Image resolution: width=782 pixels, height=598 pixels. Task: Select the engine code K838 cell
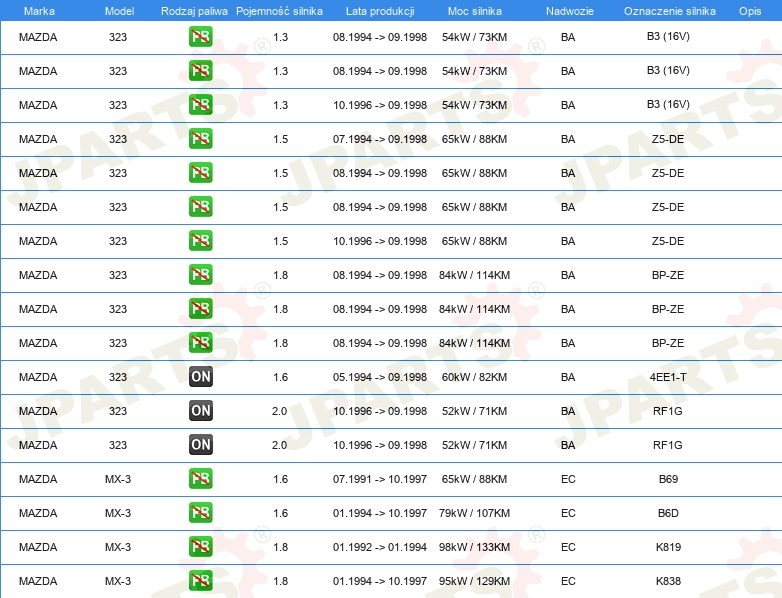click(x=668, y=581)
